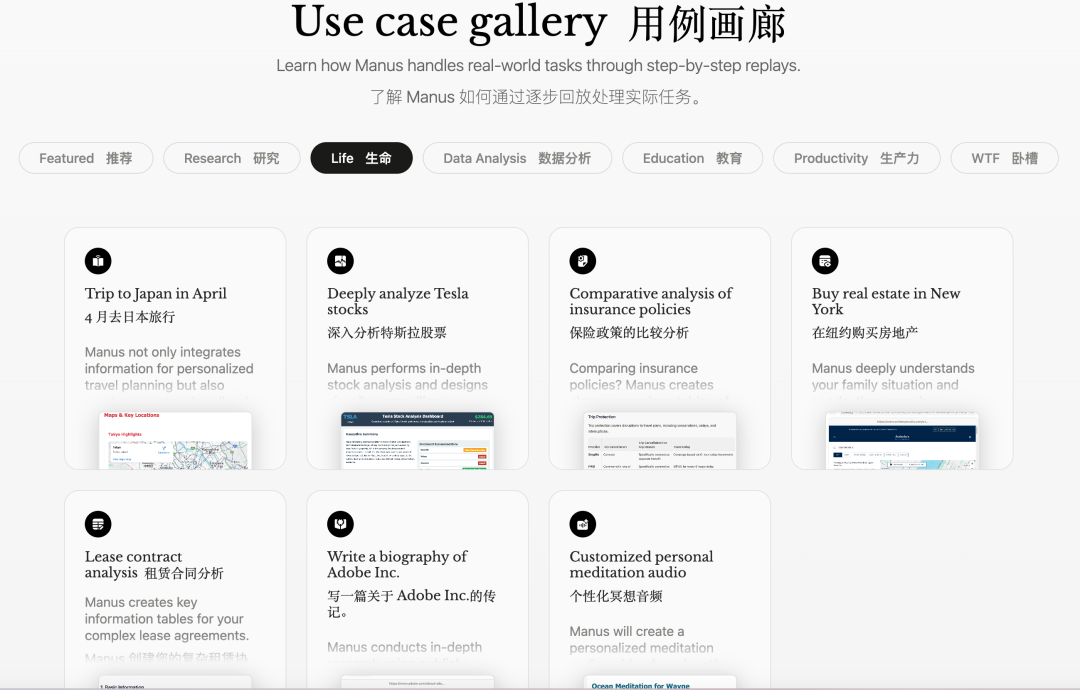Open the Data Analysis tab
This screenshot has height=690, width=1080.
tap(517, 158)
